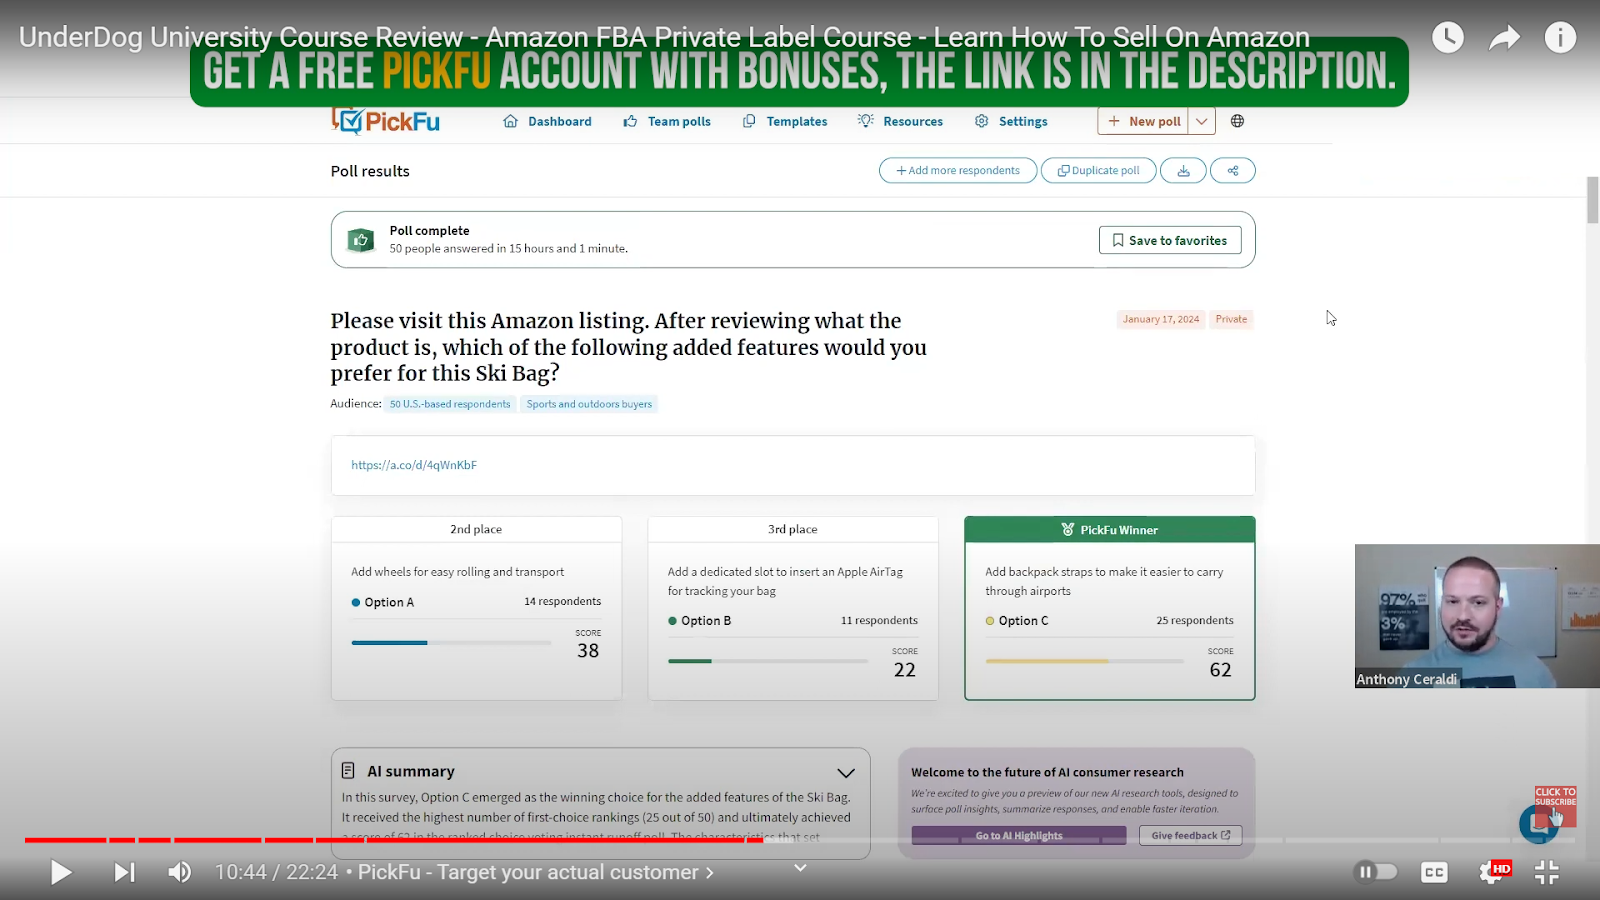Toggle closed captions
This screenshot has width=1600, height=900.
pyautogui.click(x=1434, y=873)
